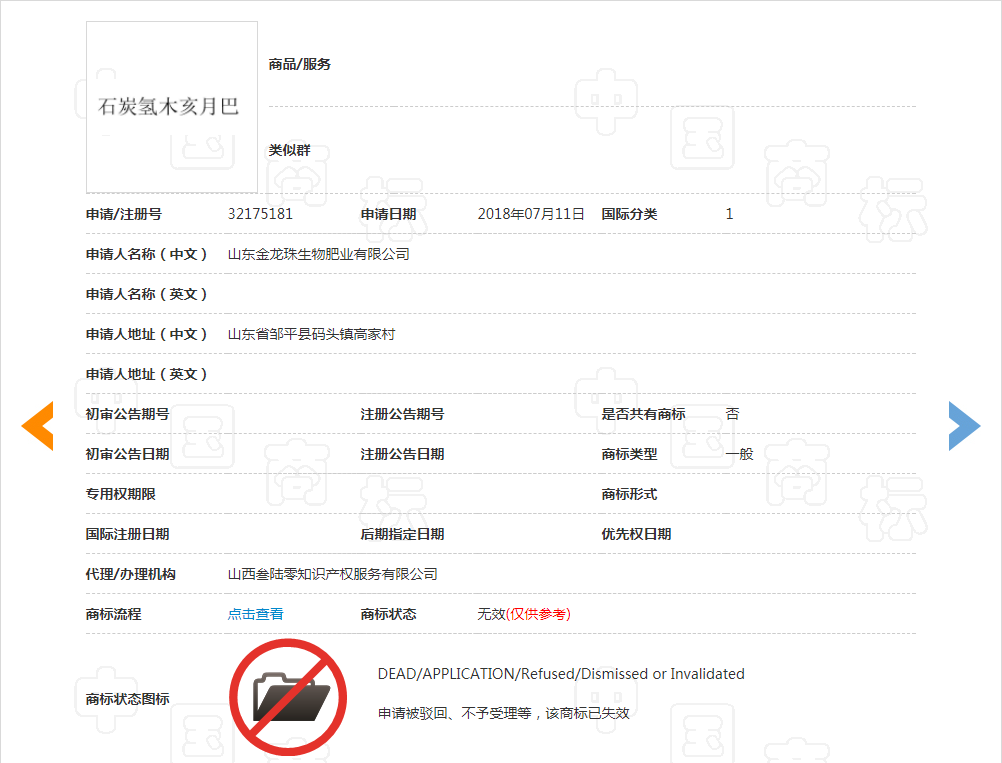Image resolution: width=1002 pixels, height=763 pixels.
Task: Click the application number 32175181
Action: [x=260, y=214]
